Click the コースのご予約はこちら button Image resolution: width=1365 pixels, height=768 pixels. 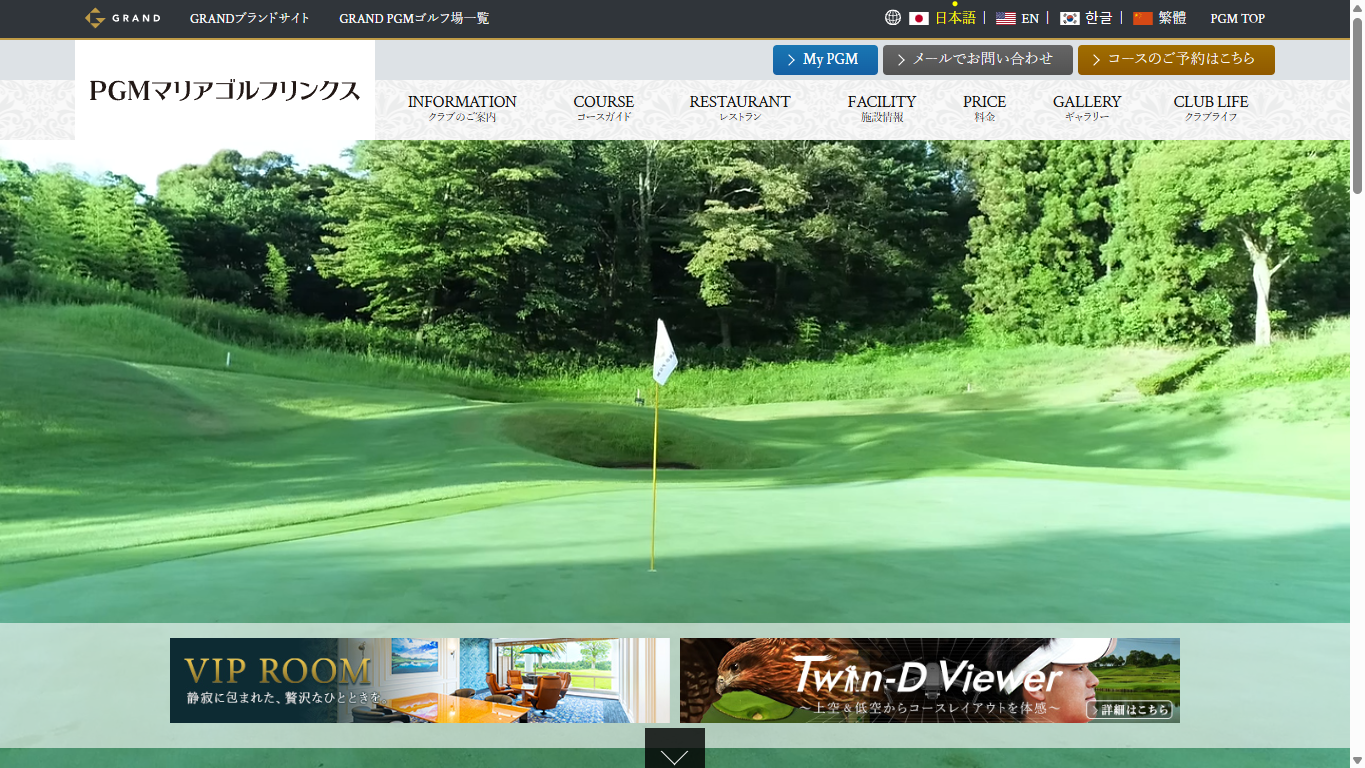point(1176,60)
